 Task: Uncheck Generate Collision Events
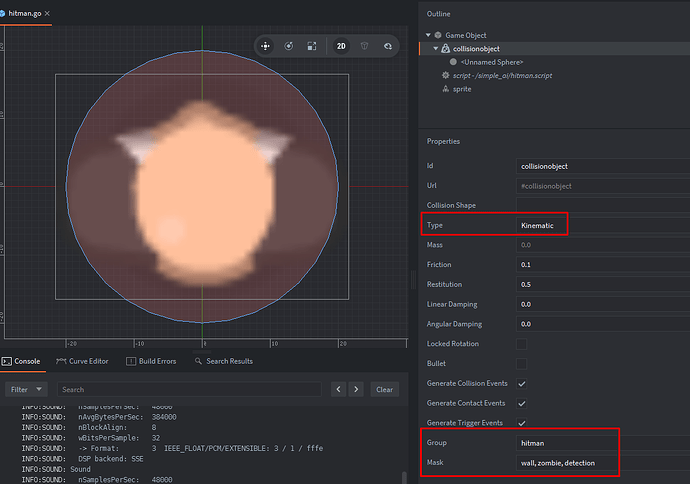tap(521, 384)
